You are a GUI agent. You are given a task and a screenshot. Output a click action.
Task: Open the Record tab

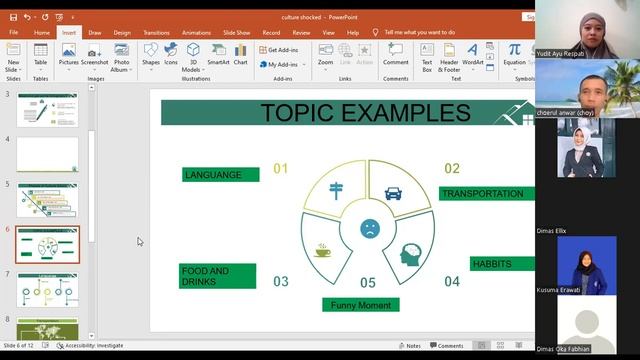pyautogui.click(x=271, y=32)
